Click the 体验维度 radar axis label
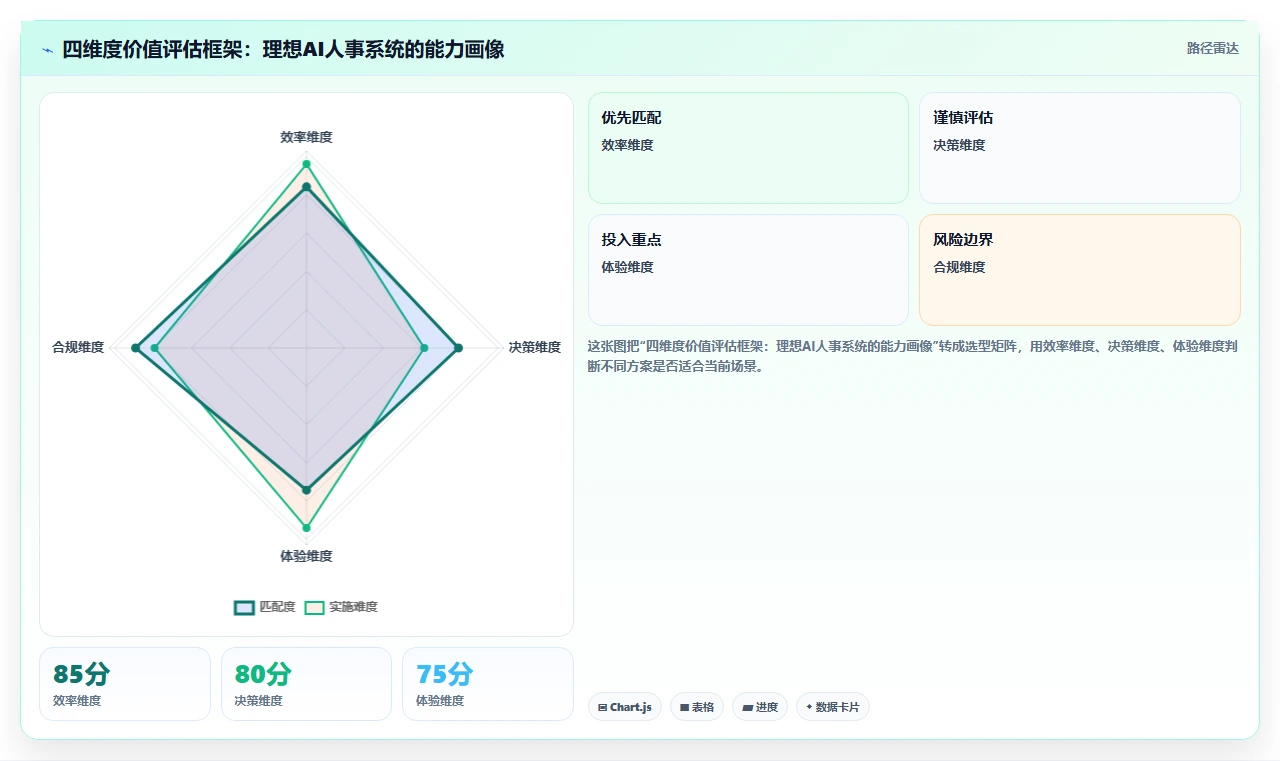Viewport: 1280px width, 761px height. point(306,556)
